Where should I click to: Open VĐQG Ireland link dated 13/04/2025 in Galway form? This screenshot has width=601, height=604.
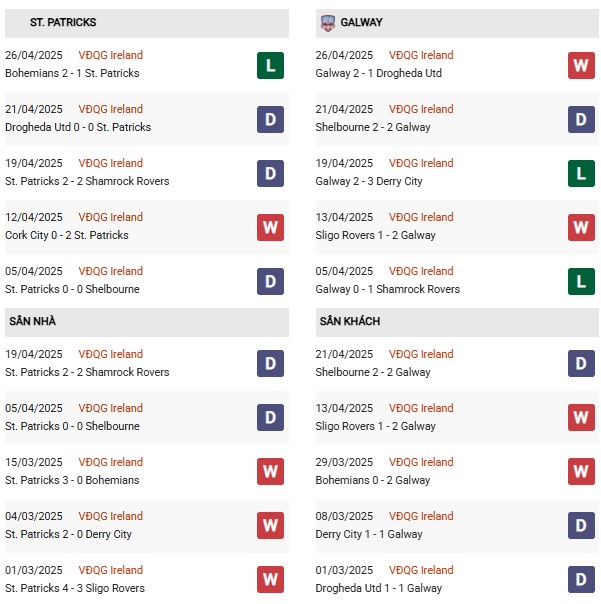click(x=421, y=217)
